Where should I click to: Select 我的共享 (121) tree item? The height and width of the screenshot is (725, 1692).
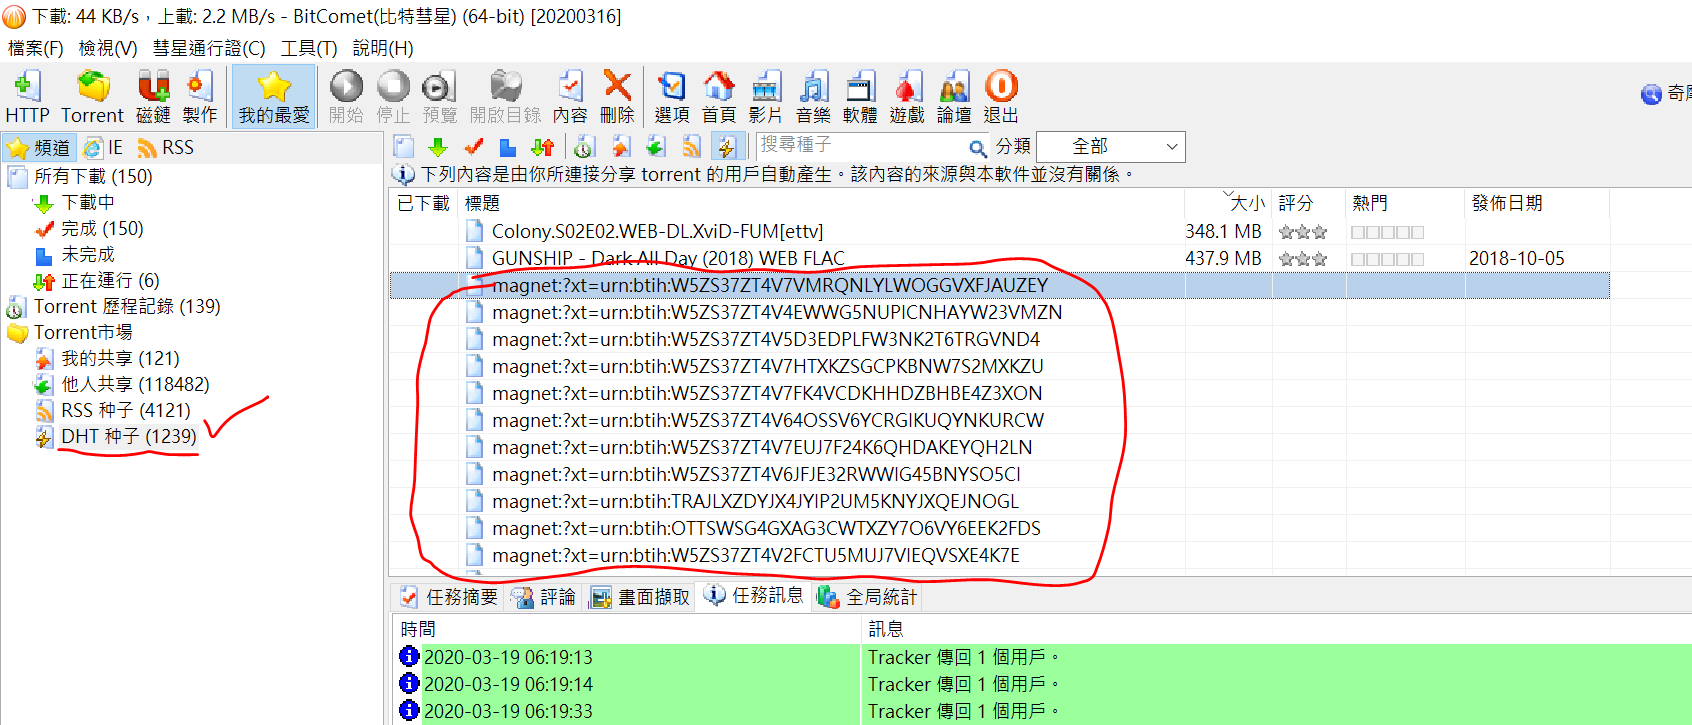click(120, 358)
